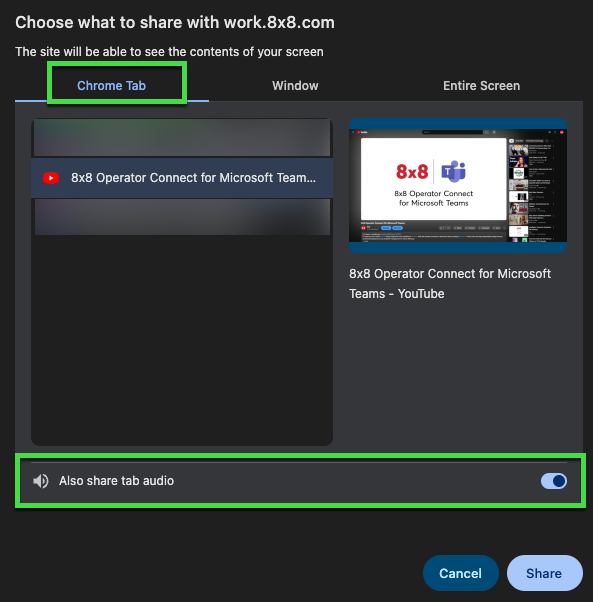Screen dimensions: 593x602
Task: Click the 8x8 logo in the preview
Action: [x=411, y=172]
